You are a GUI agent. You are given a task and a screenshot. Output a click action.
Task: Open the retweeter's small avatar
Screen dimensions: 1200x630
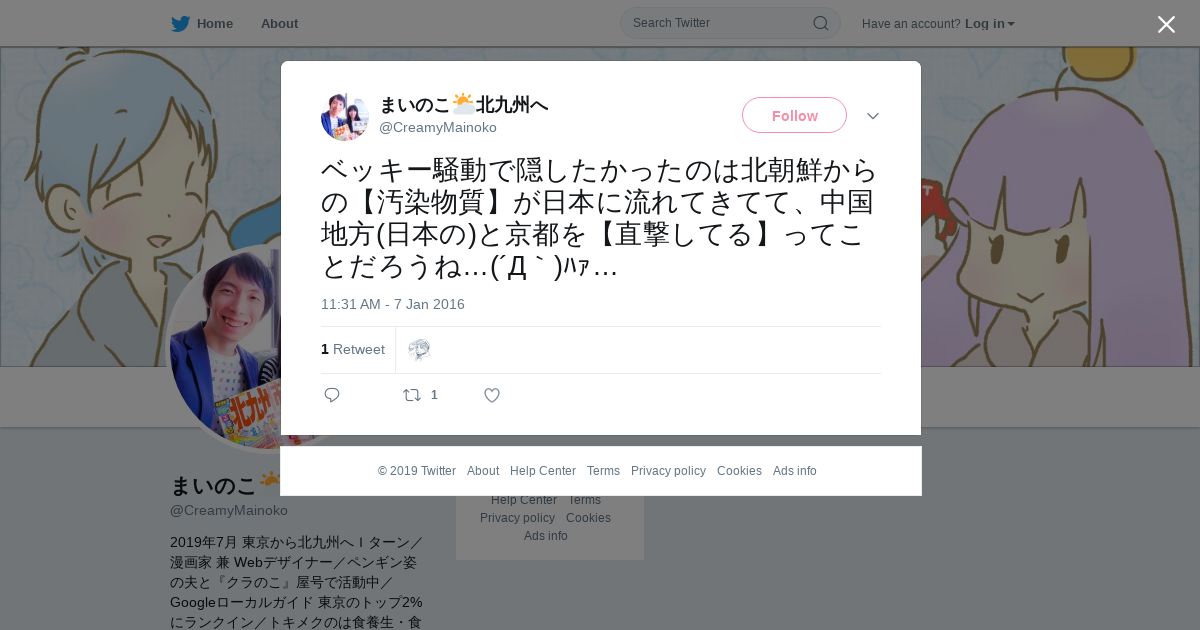(419, 349)
